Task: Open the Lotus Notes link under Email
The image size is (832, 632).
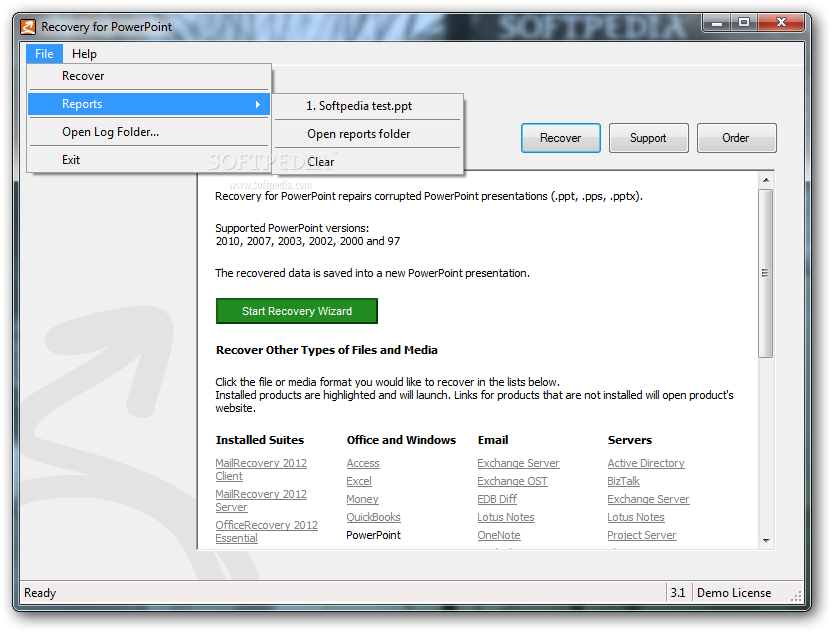Action: point(506,517)
